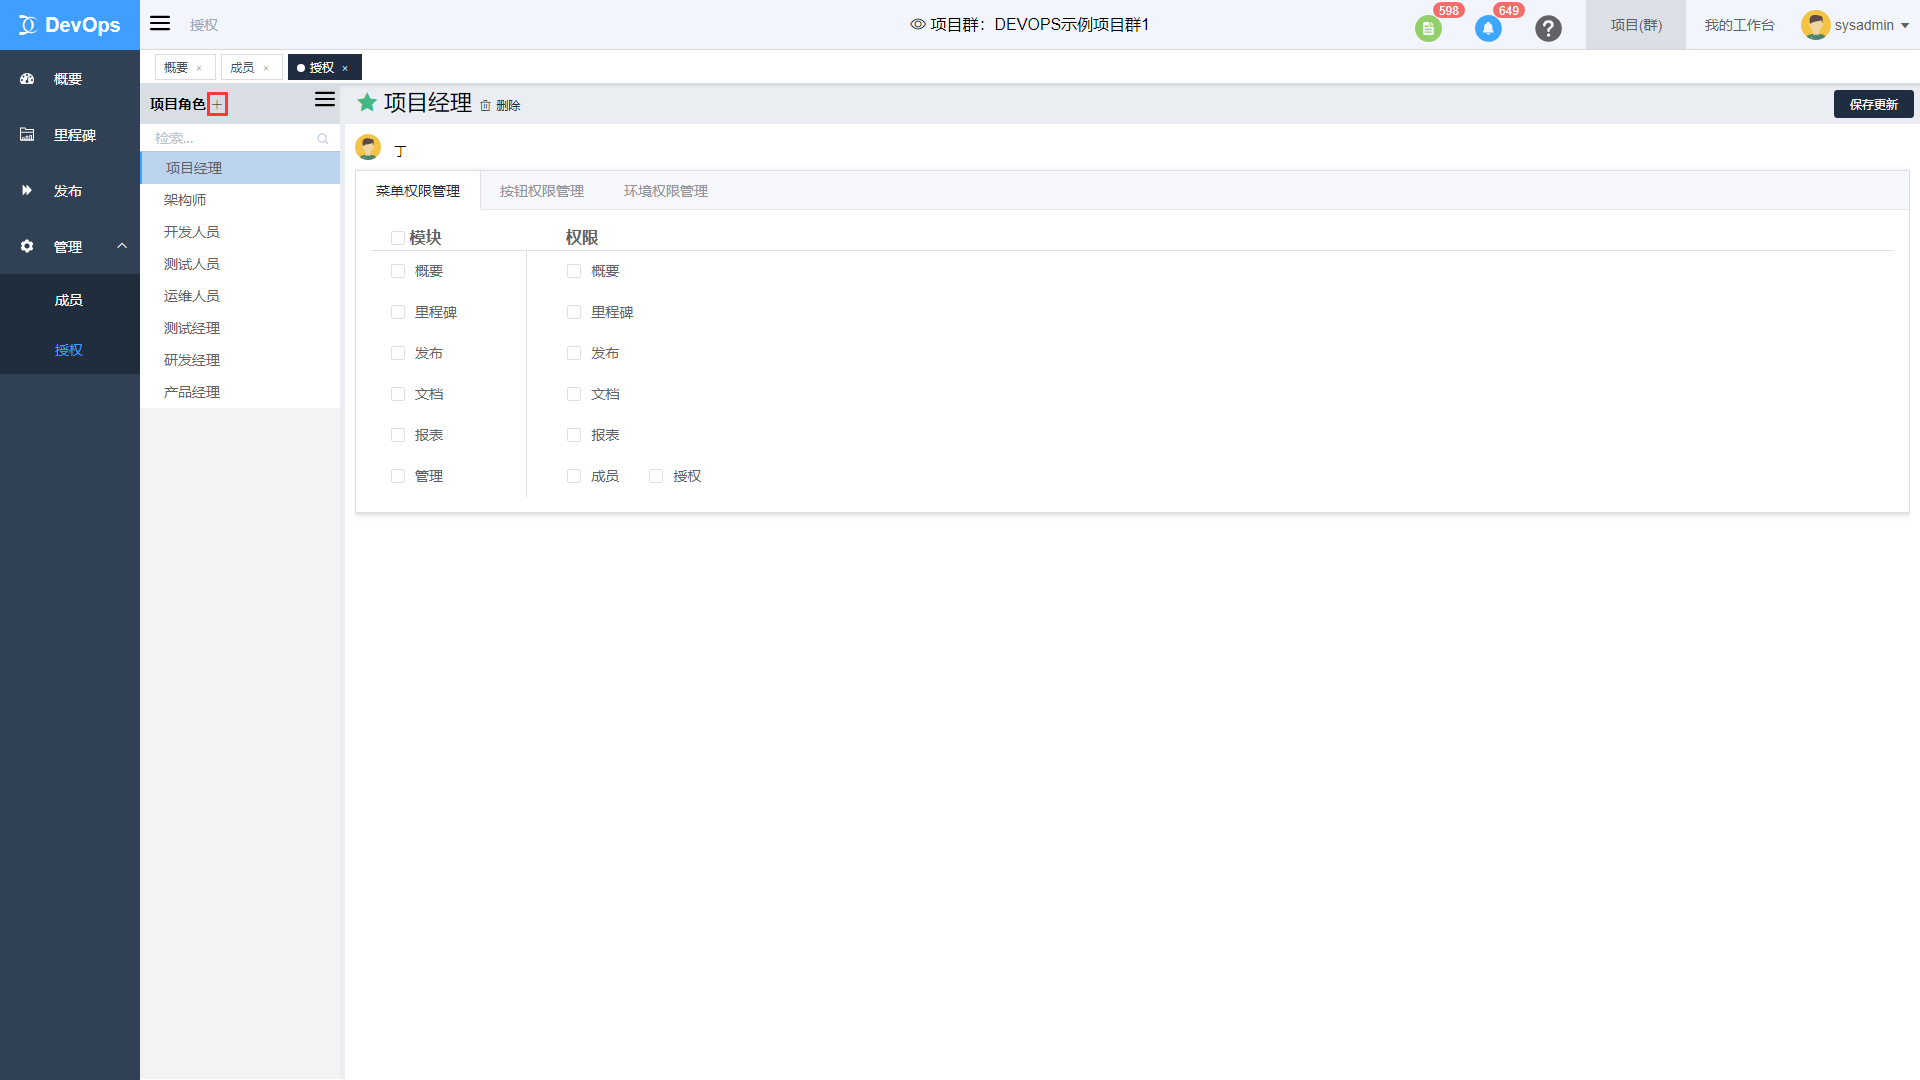Click the 项目(群) header button

click(1636, 25)
